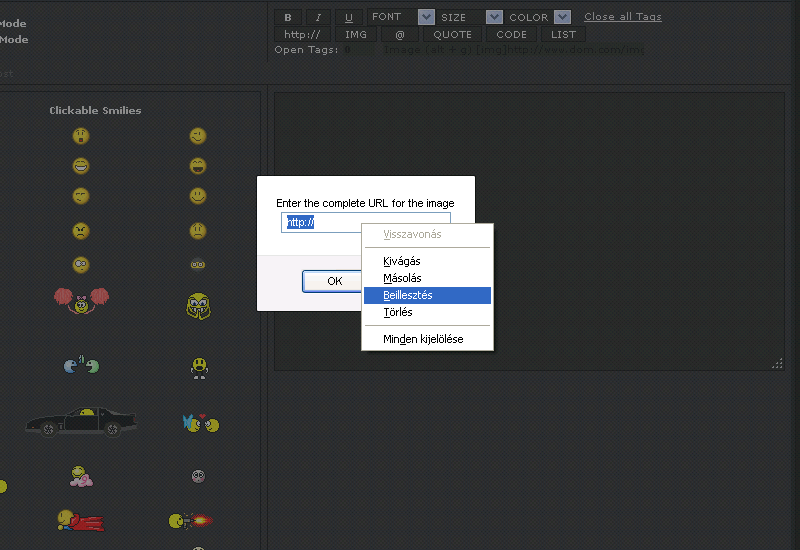Choose Másolás from the context menu
The height and width of the screenshot is (550, 800).
[x=427, y=279]
